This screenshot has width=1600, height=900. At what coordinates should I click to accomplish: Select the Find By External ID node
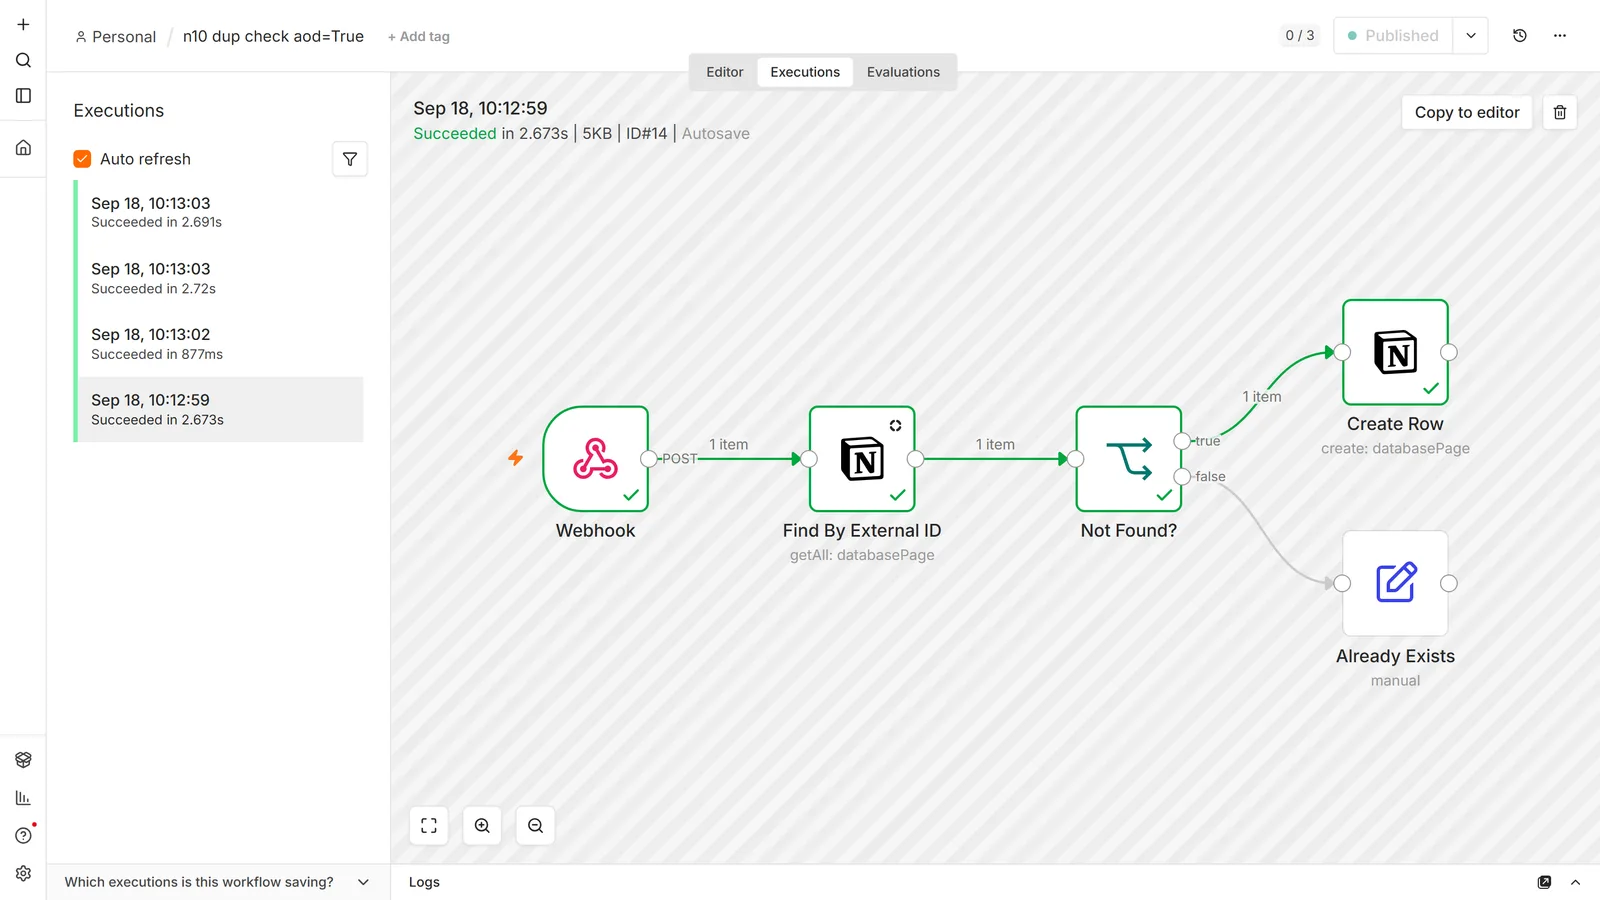862,459
